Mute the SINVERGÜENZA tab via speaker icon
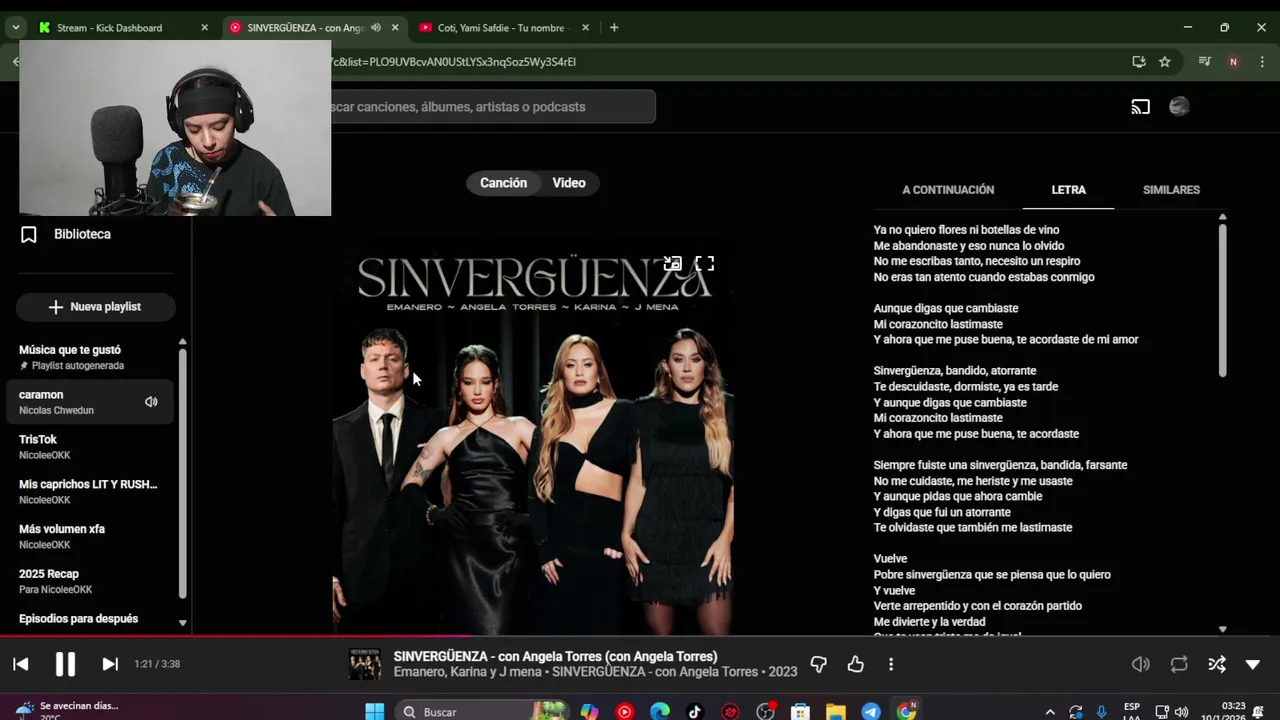This screenshot has height=720, width=1280. [376, 28]
